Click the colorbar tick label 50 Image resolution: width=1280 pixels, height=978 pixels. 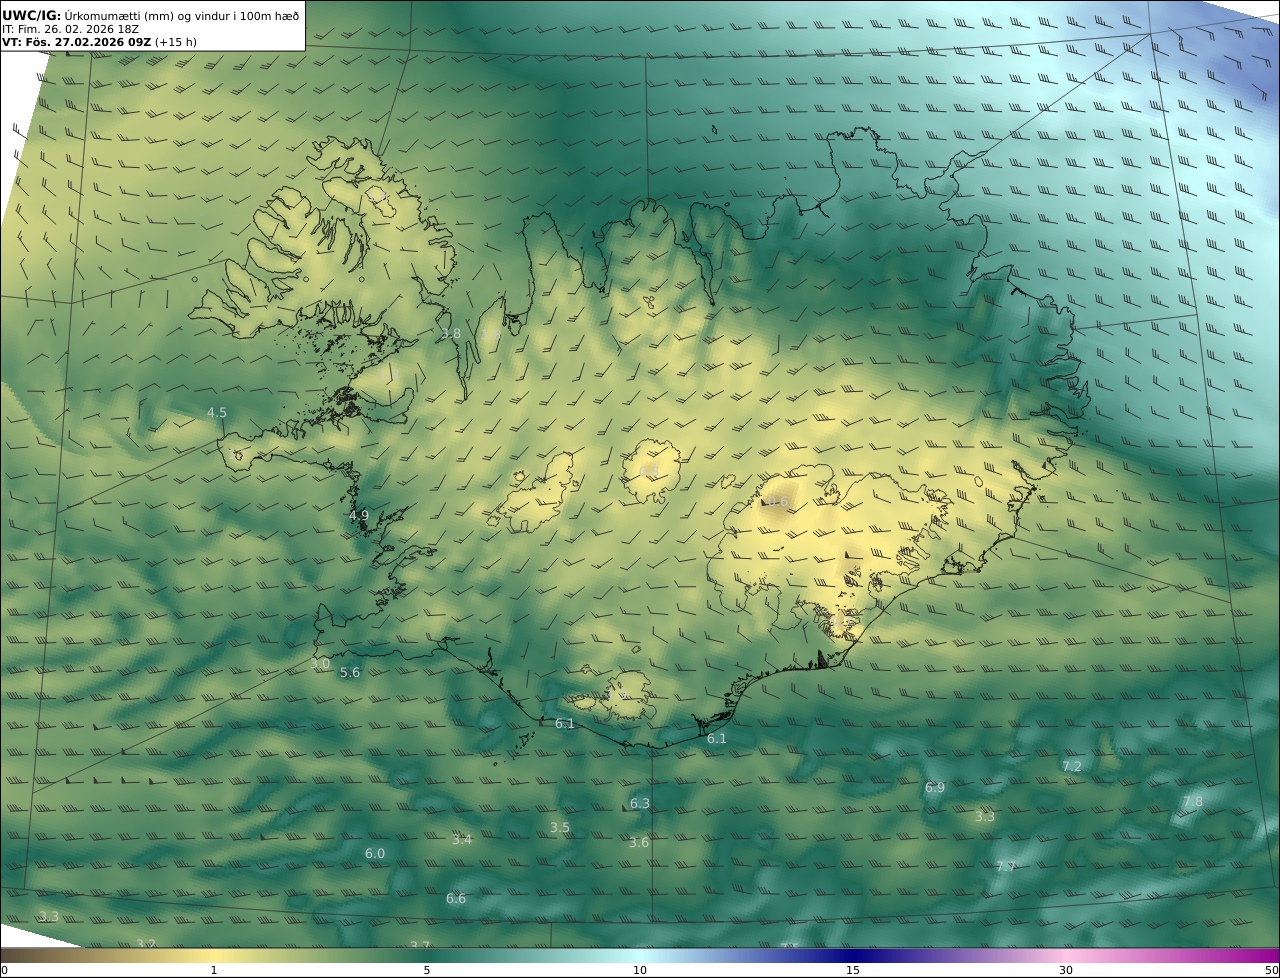tap(1271, 970)
